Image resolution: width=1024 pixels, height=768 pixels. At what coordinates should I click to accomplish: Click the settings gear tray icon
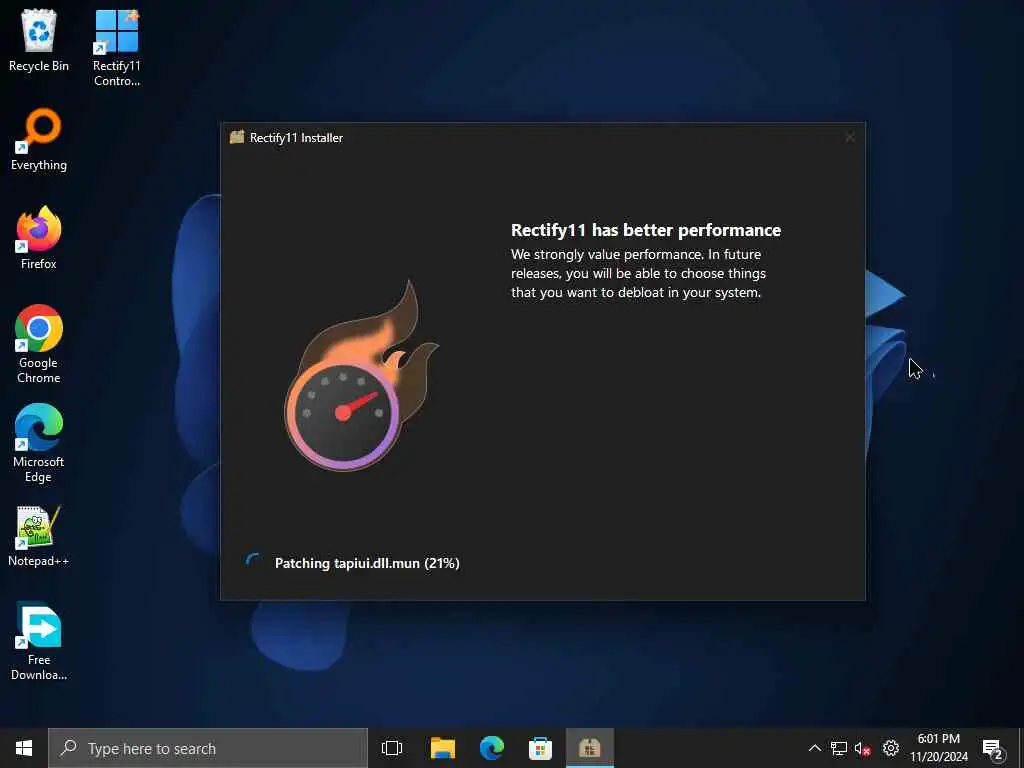pyautogui.click(x=891, y=748)
